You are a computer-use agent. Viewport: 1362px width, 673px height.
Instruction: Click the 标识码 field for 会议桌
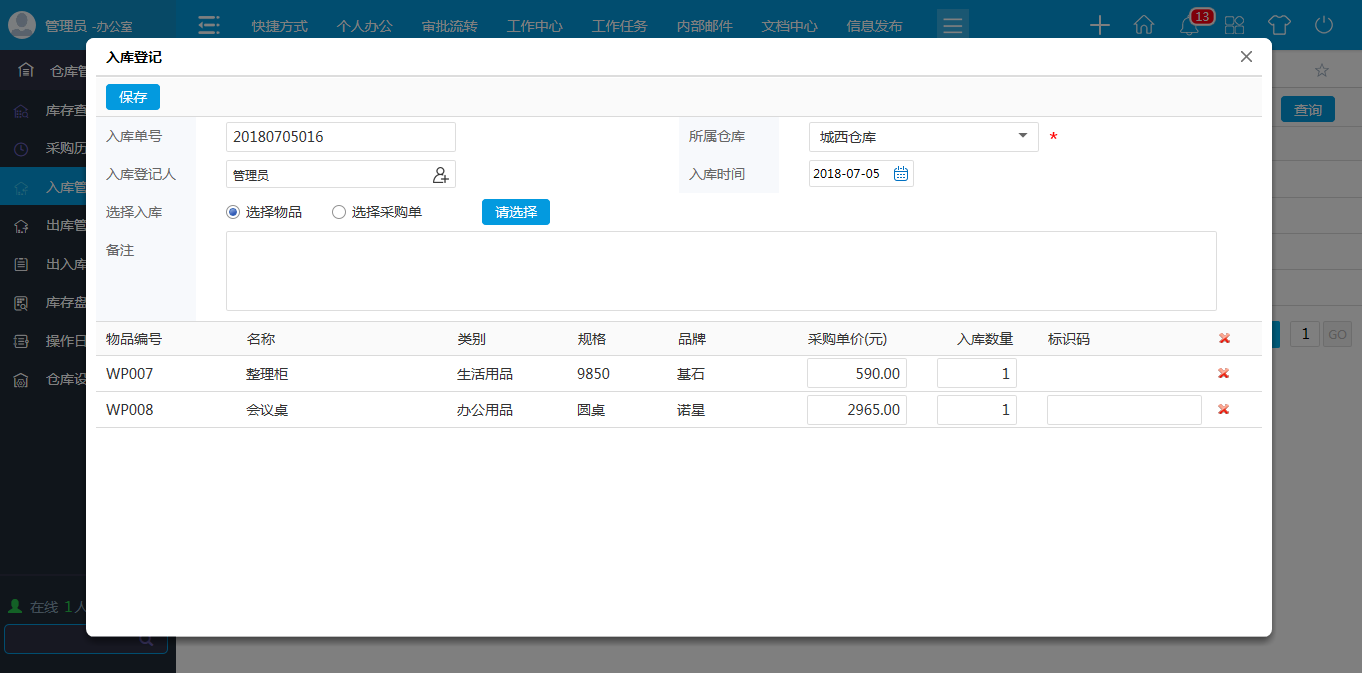(x=1123, y=410)
